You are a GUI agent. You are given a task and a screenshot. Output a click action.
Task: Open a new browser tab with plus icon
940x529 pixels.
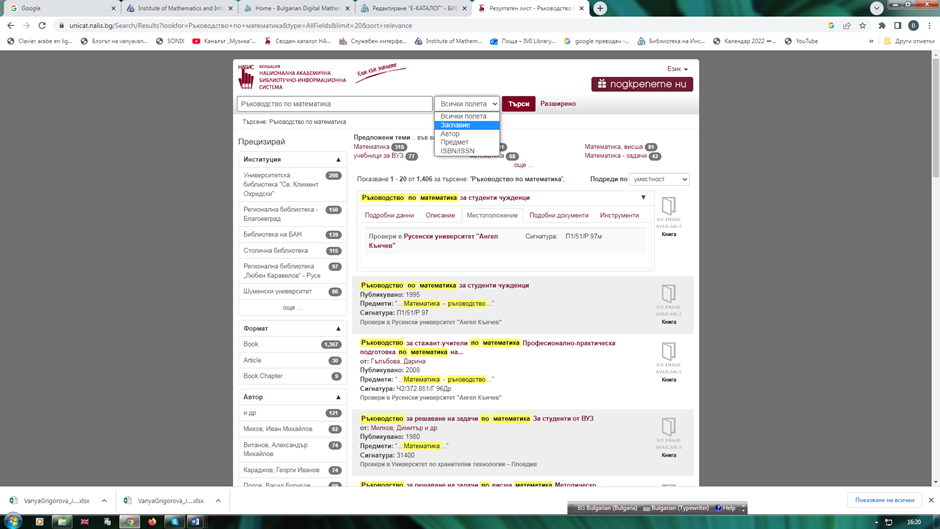point(600,8)
